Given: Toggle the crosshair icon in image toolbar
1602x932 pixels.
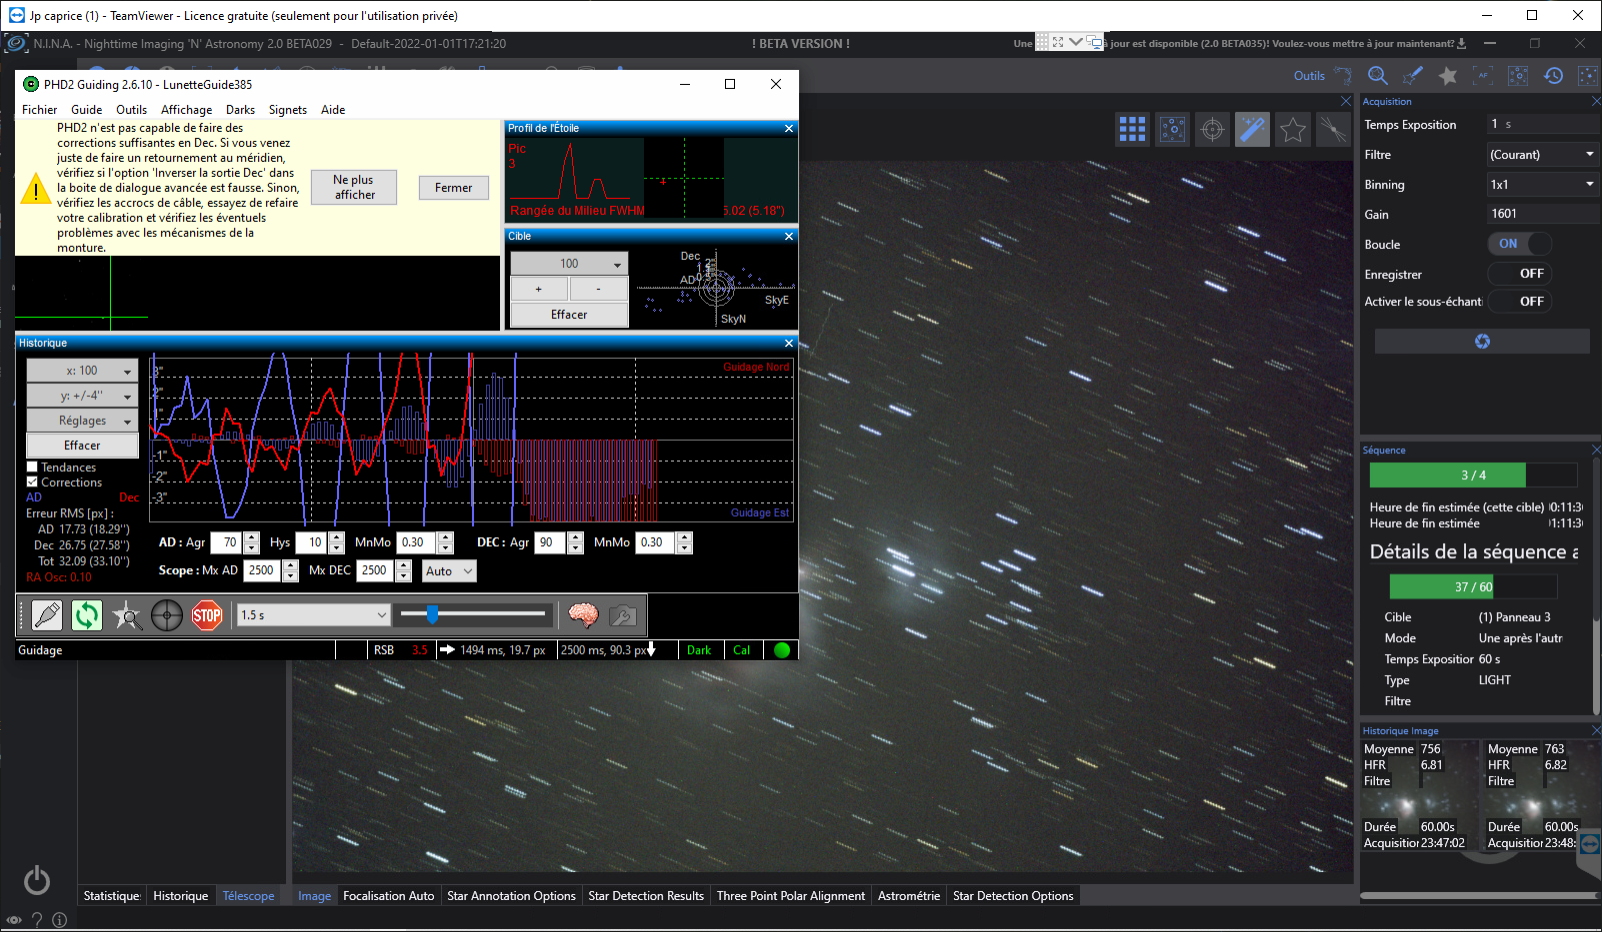Looking at the screenshot, I should tap(1213, 129).
